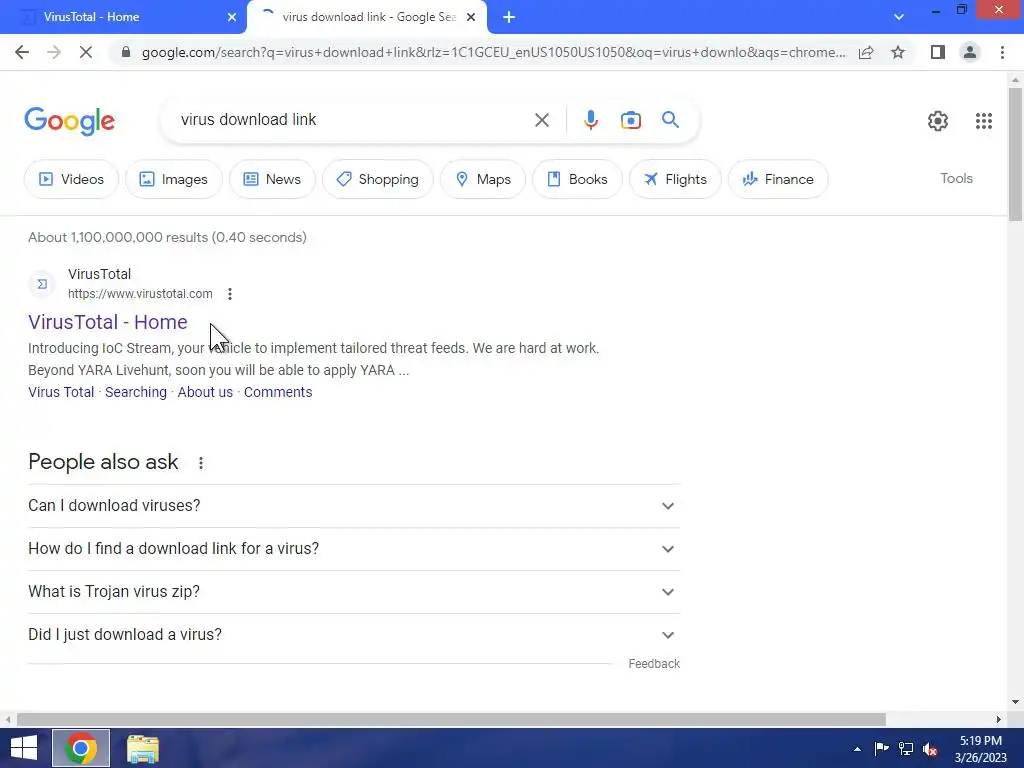Open the Comments sitelink
The image size is (1024, 768).
pos(278,392)
